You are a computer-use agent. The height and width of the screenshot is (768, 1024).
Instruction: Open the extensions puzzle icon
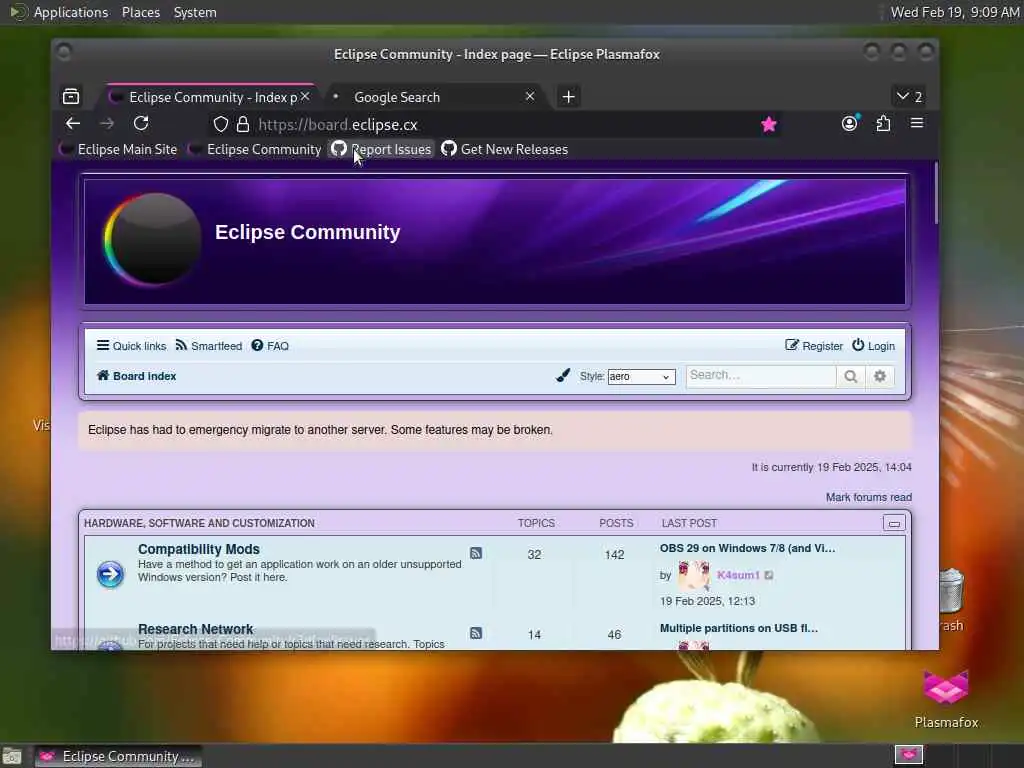click(x=883, y=123)
